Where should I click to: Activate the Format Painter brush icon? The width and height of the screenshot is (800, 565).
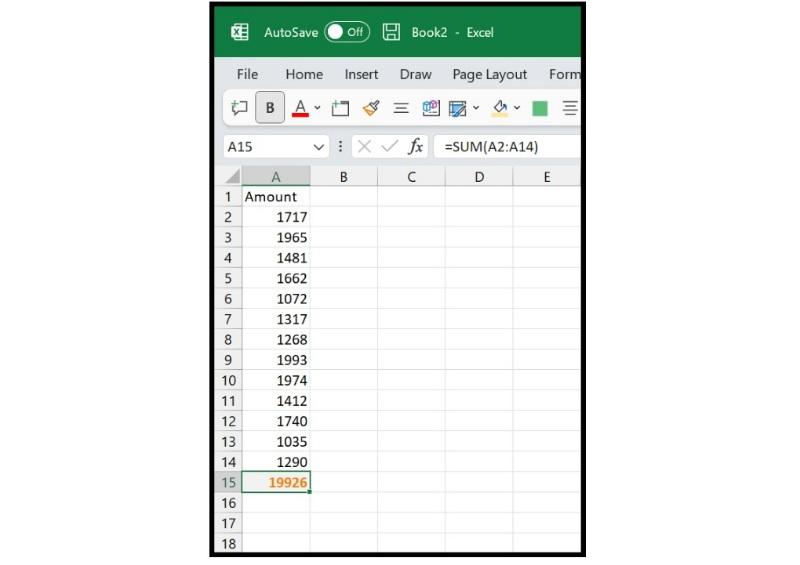(371, 108)
